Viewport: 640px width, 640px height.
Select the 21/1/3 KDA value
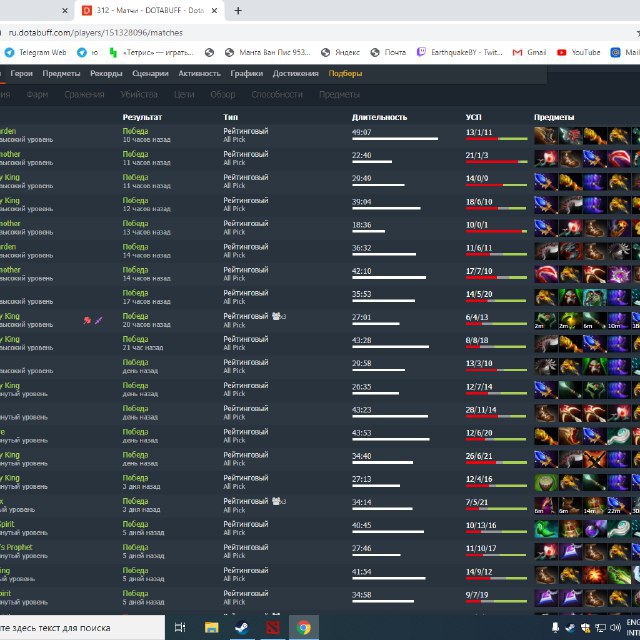tap(477, 155)
